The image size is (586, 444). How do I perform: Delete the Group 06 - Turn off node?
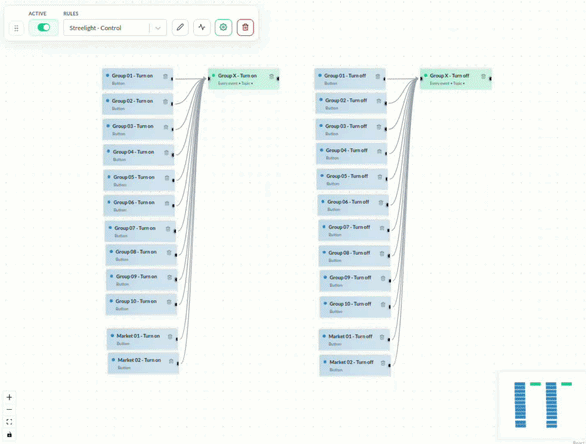[381, 203]
